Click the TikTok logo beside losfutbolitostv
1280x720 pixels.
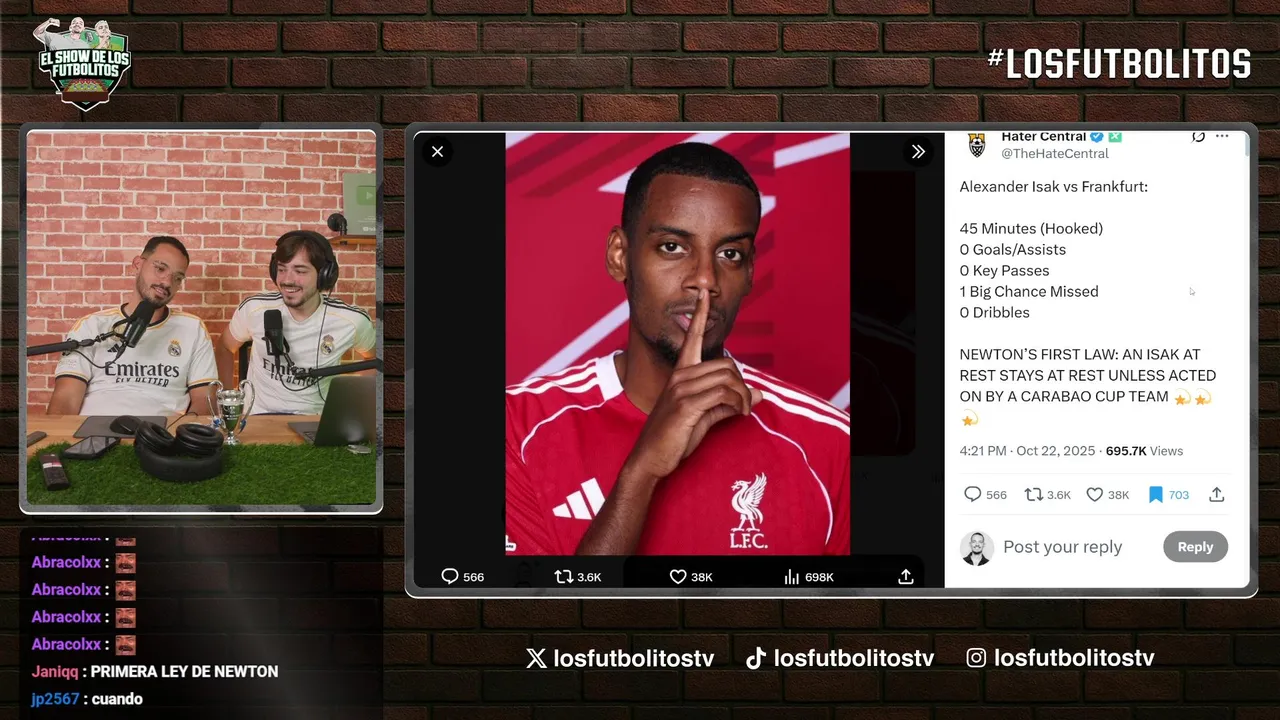click(756, 658)
